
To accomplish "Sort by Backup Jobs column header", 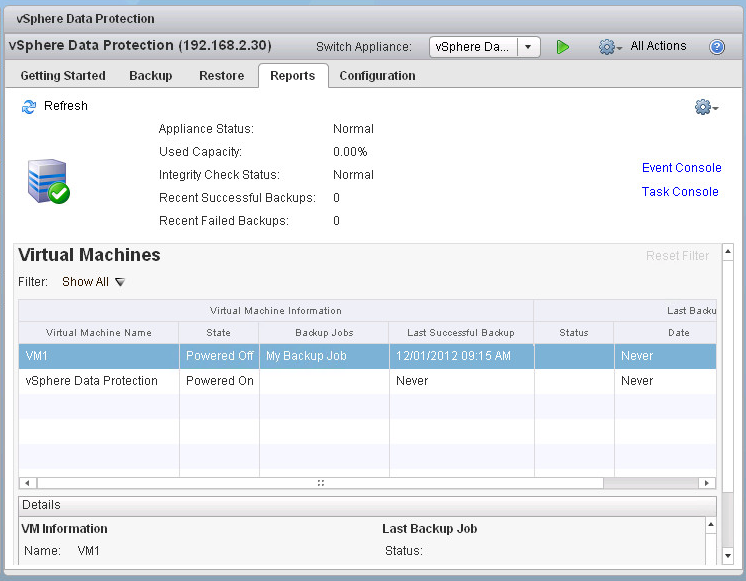I will click(324, 333).
